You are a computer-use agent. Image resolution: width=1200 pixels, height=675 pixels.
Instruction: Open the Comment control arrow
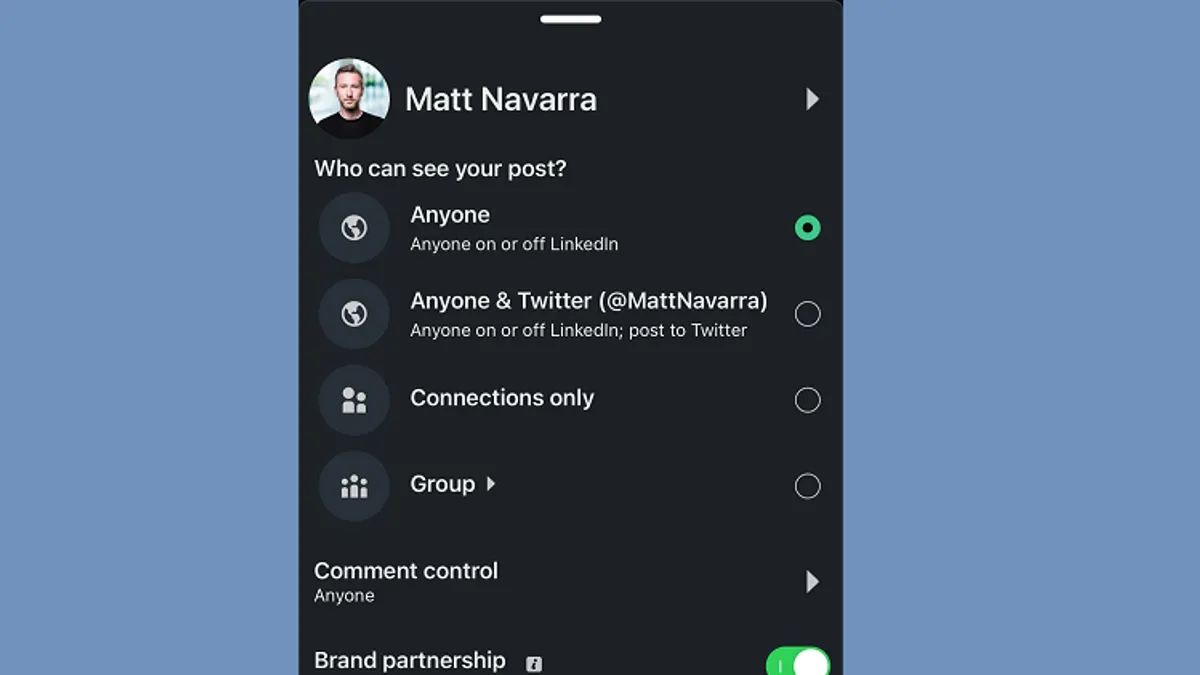813,581
